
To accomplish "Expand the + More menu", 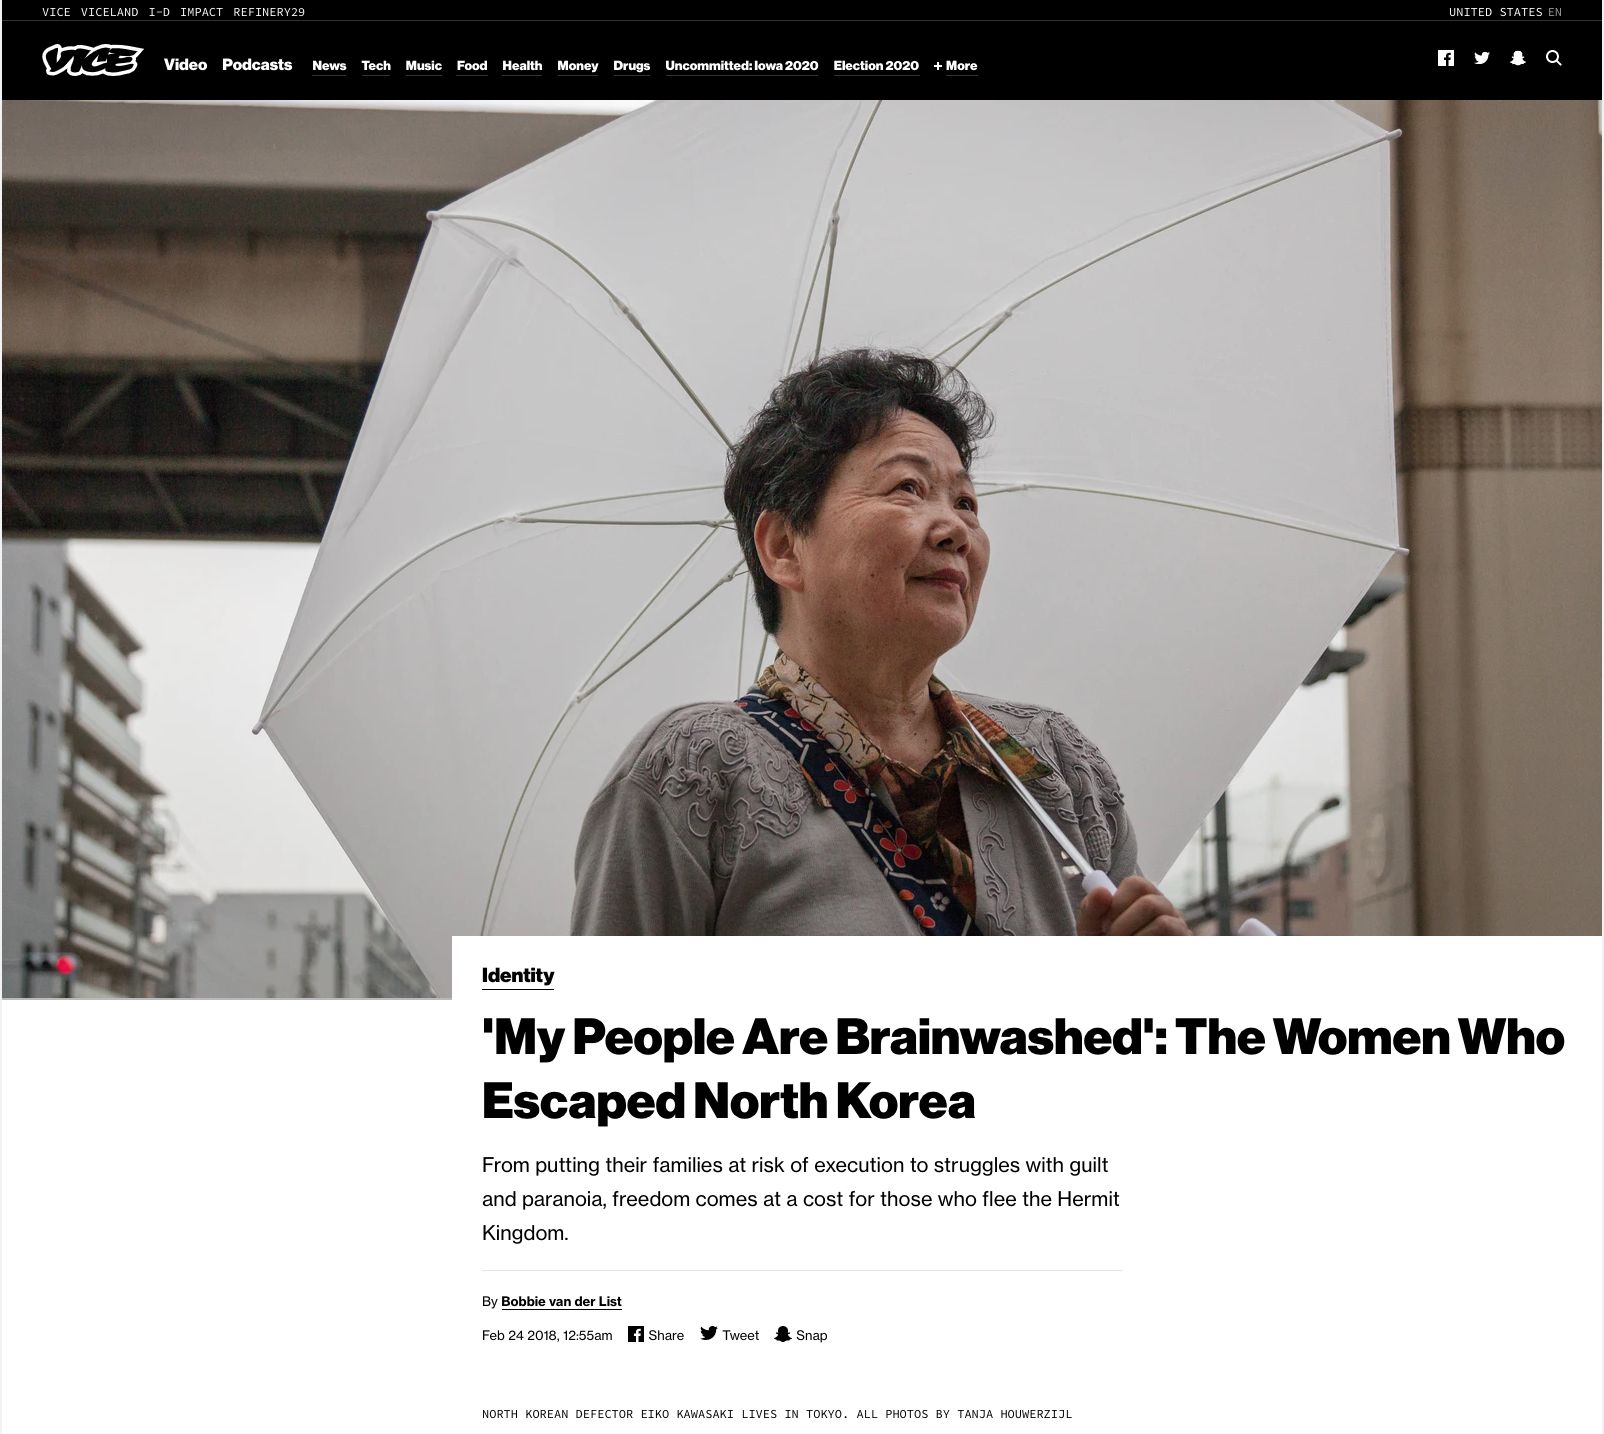I will click(x=955, y=66).
